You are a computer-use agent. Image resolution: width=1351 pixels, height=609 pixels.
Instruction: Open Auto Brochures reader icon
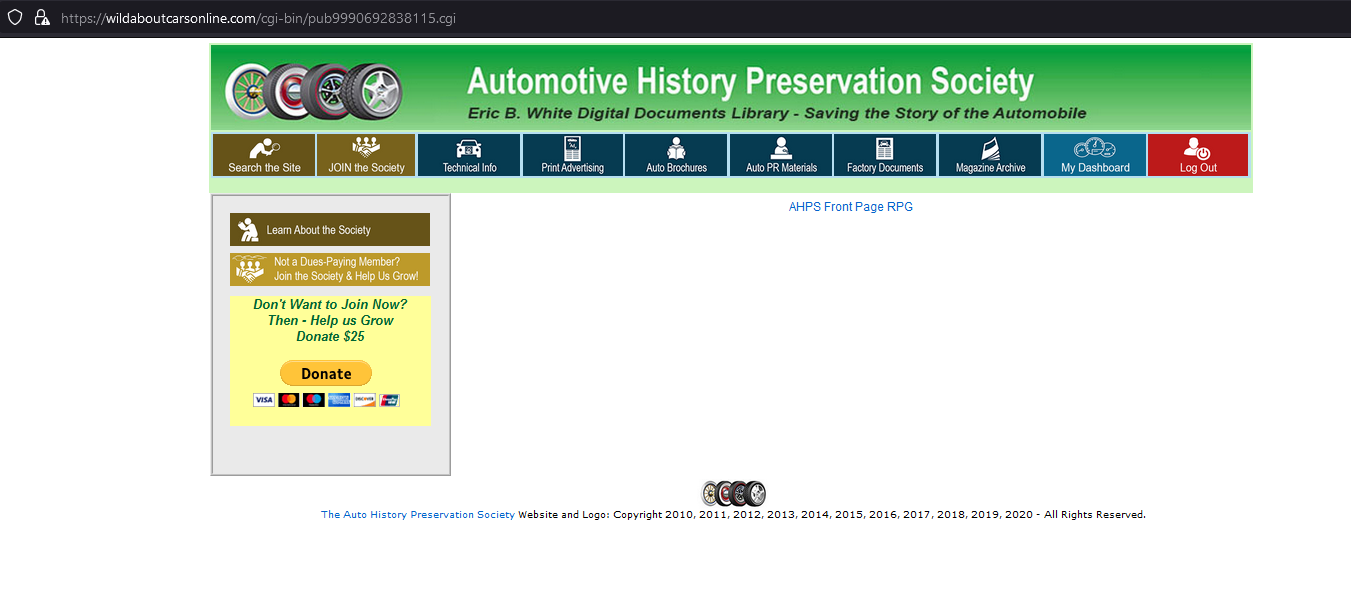tap(676, 155)
